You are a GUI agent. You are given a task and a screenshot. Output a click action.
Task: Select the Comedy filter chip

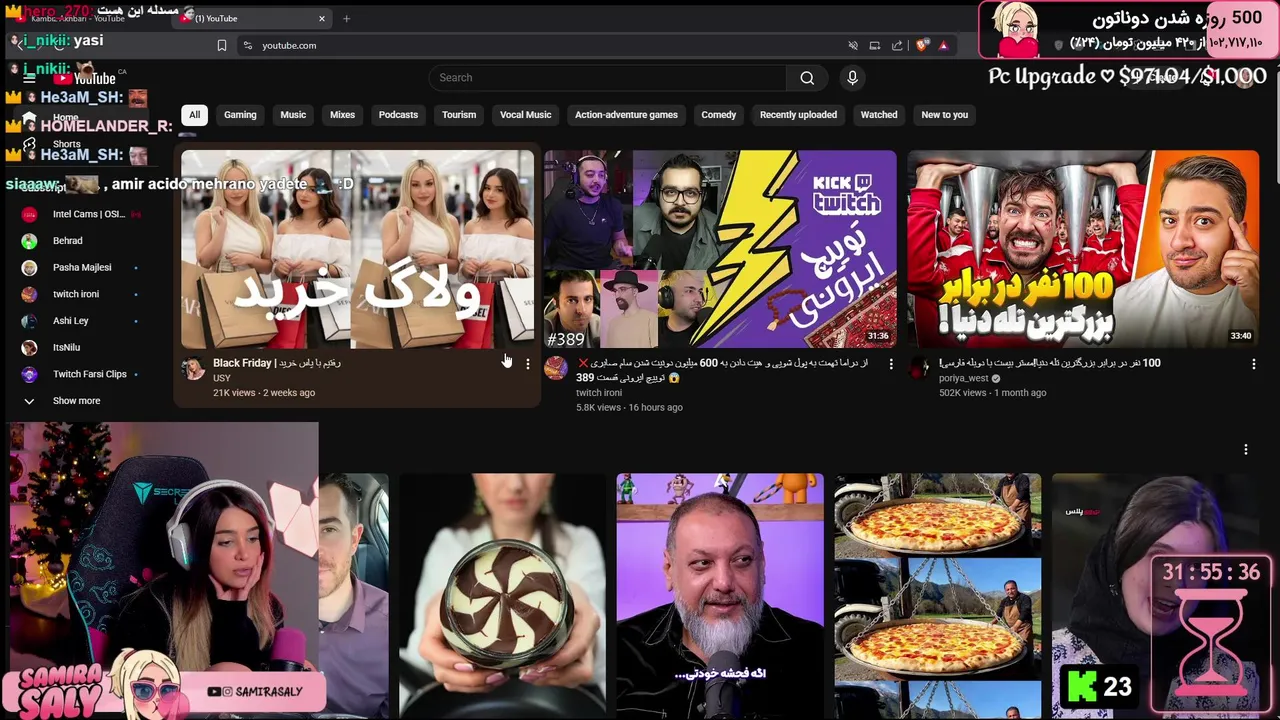click(x=718, y=115)
